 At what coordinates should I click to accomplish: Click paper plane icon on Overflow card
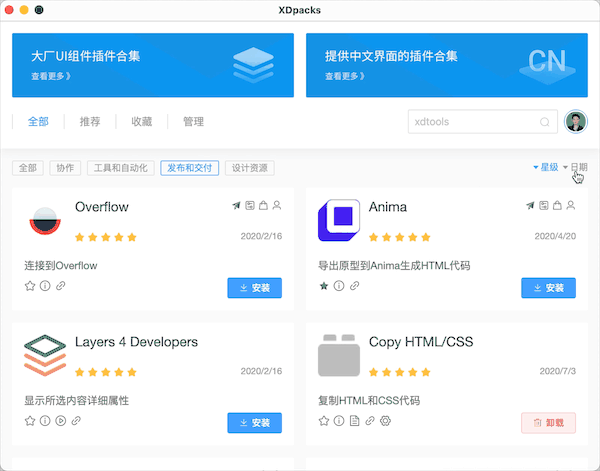click(236, 205)
